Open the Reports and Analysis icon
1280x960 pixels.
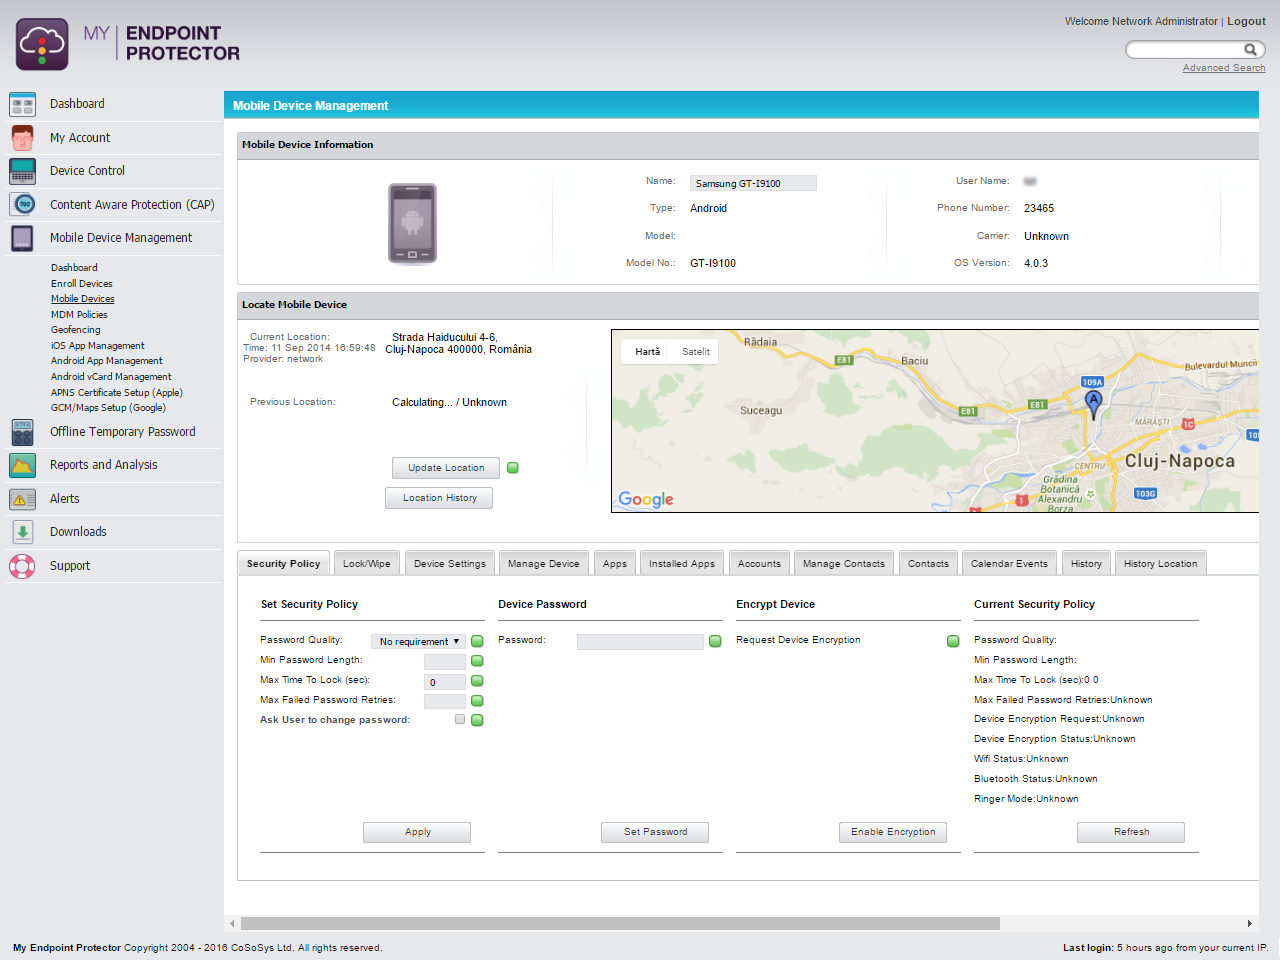tap(23, 465)
